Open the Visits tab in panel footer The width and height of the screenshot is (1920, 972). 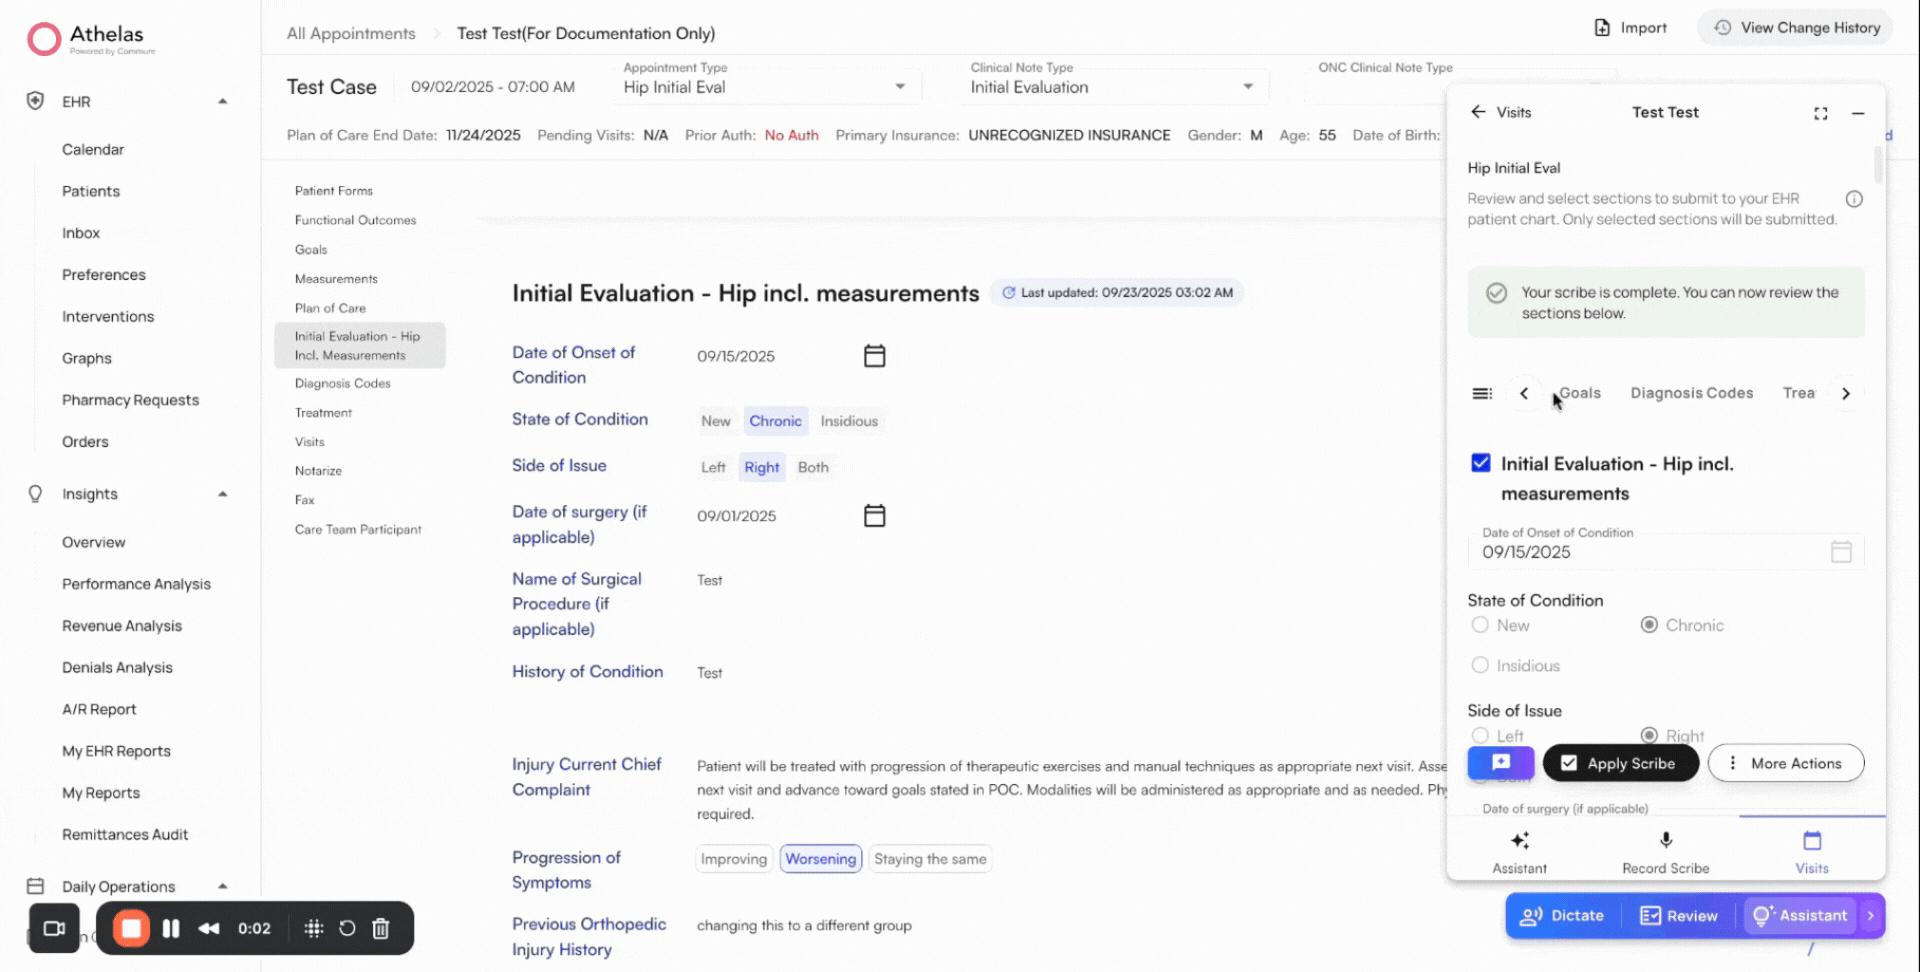[x=1812, y=852]
